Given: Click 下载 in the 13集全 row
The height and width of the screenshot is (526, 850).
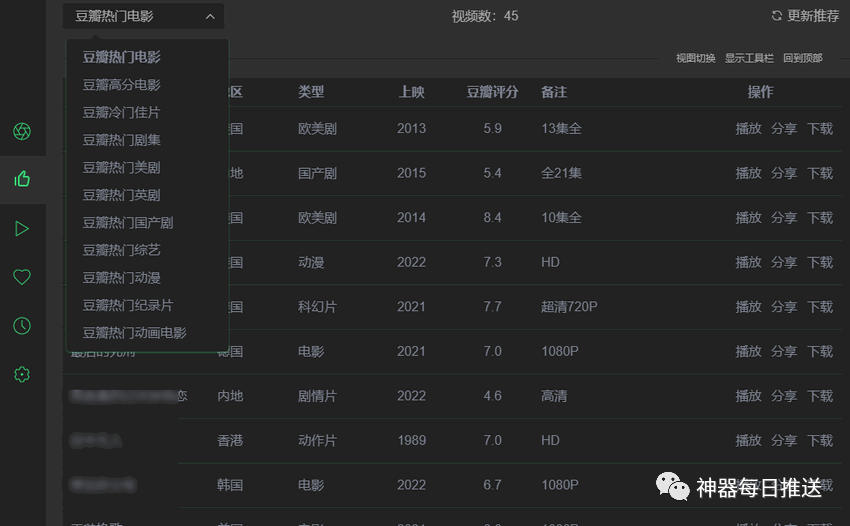Looking at the screenshot, I should 820,129.
